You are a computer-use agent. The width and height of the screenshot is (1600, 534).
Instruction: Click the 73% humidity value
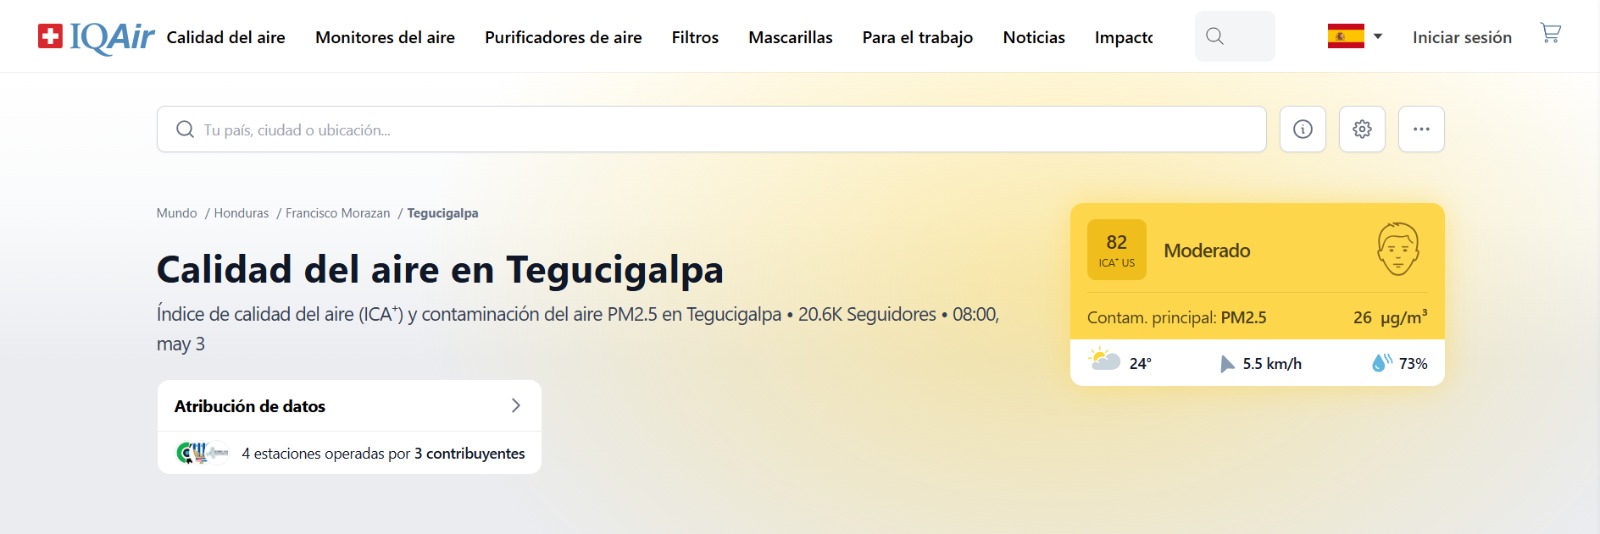pyautogui.click(x=1413, y=363)
